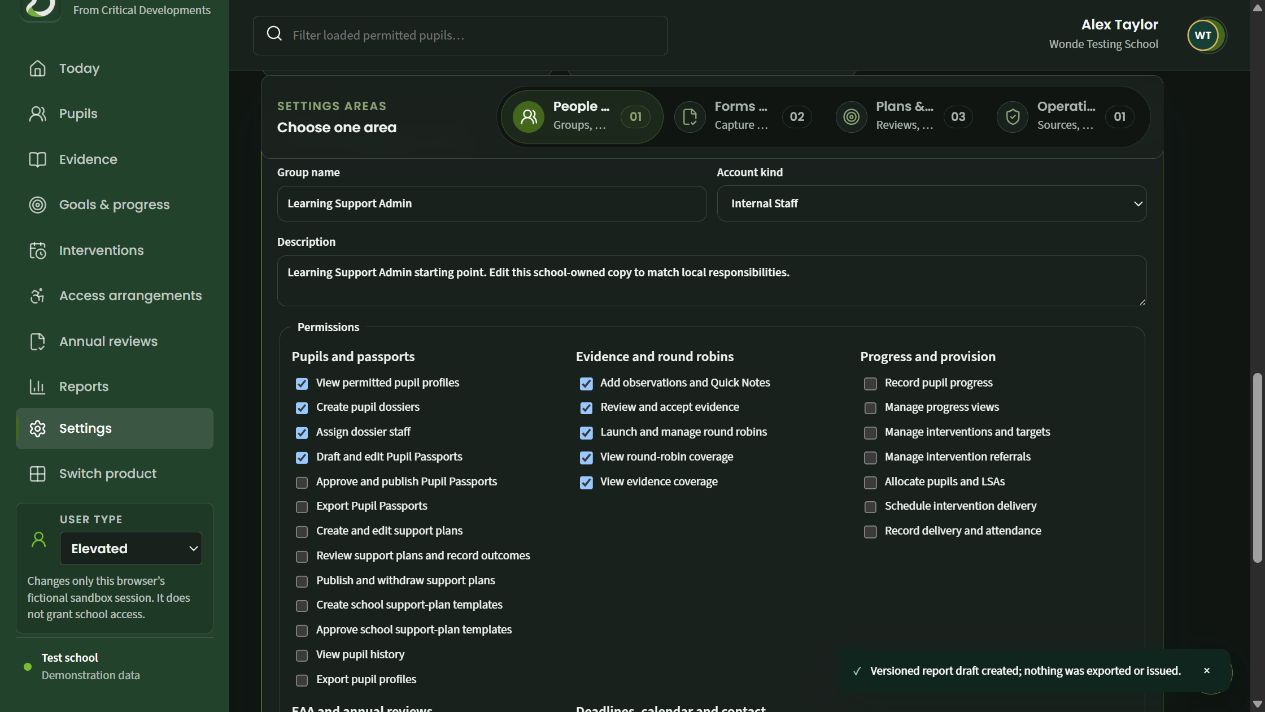Click the Pupils people icon in sidebar
1265x712 pixels.
click(37, 114)
